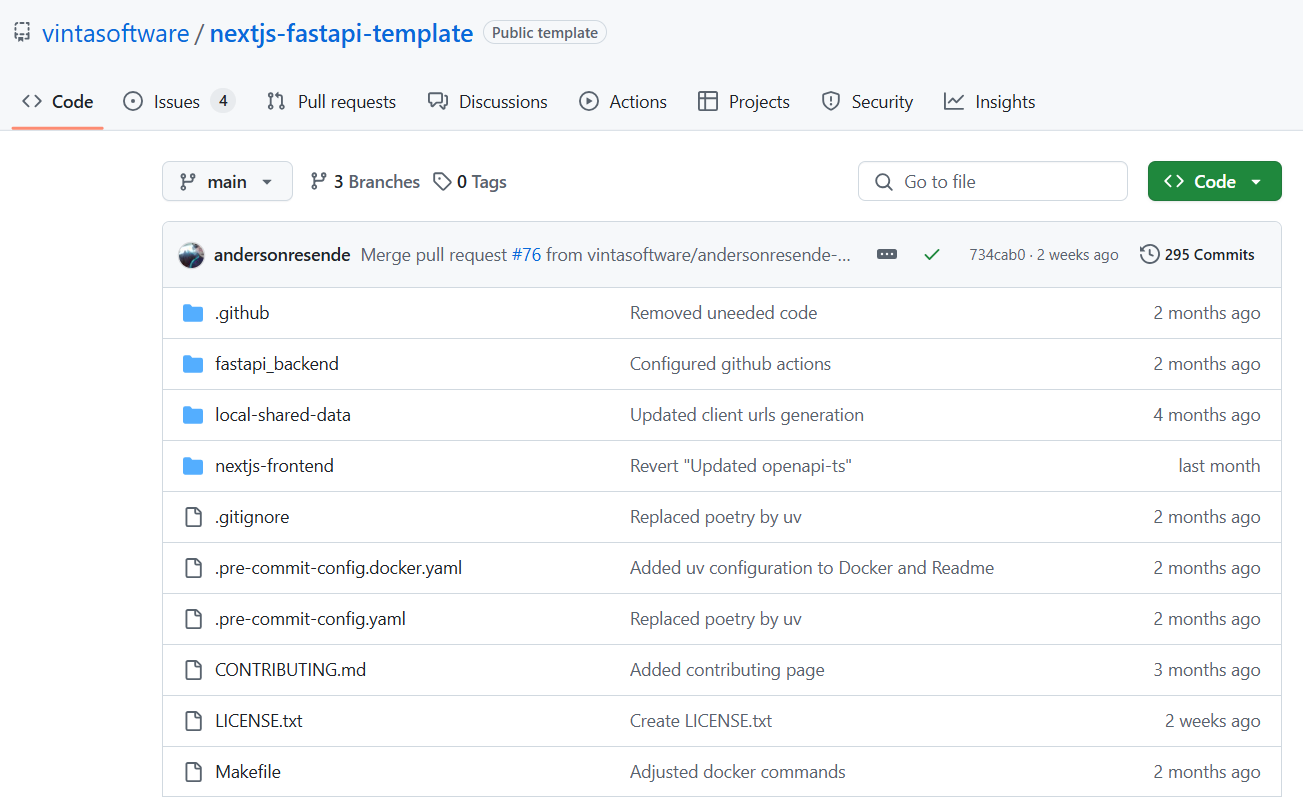Click the history clock icon by 295 Commits
Image resolution: width=1303 pixels, height=797 pixels.
click(1150, 255)
